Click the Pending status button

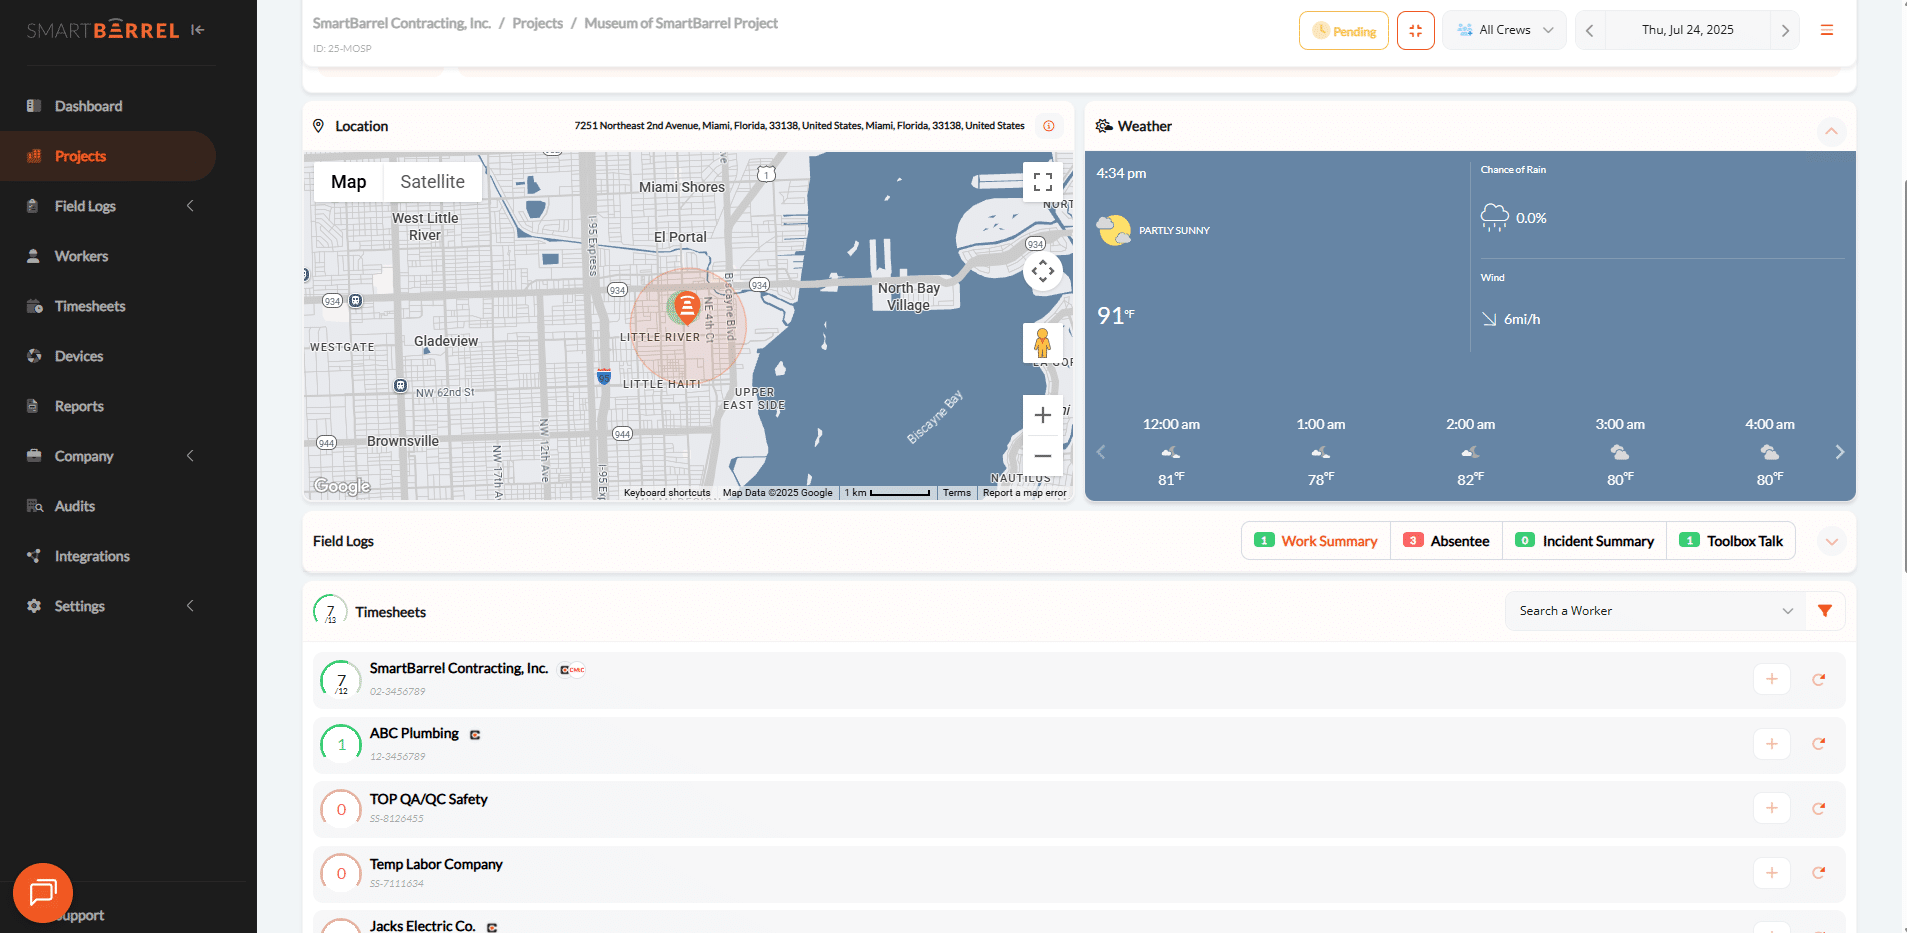[1343, 31]
